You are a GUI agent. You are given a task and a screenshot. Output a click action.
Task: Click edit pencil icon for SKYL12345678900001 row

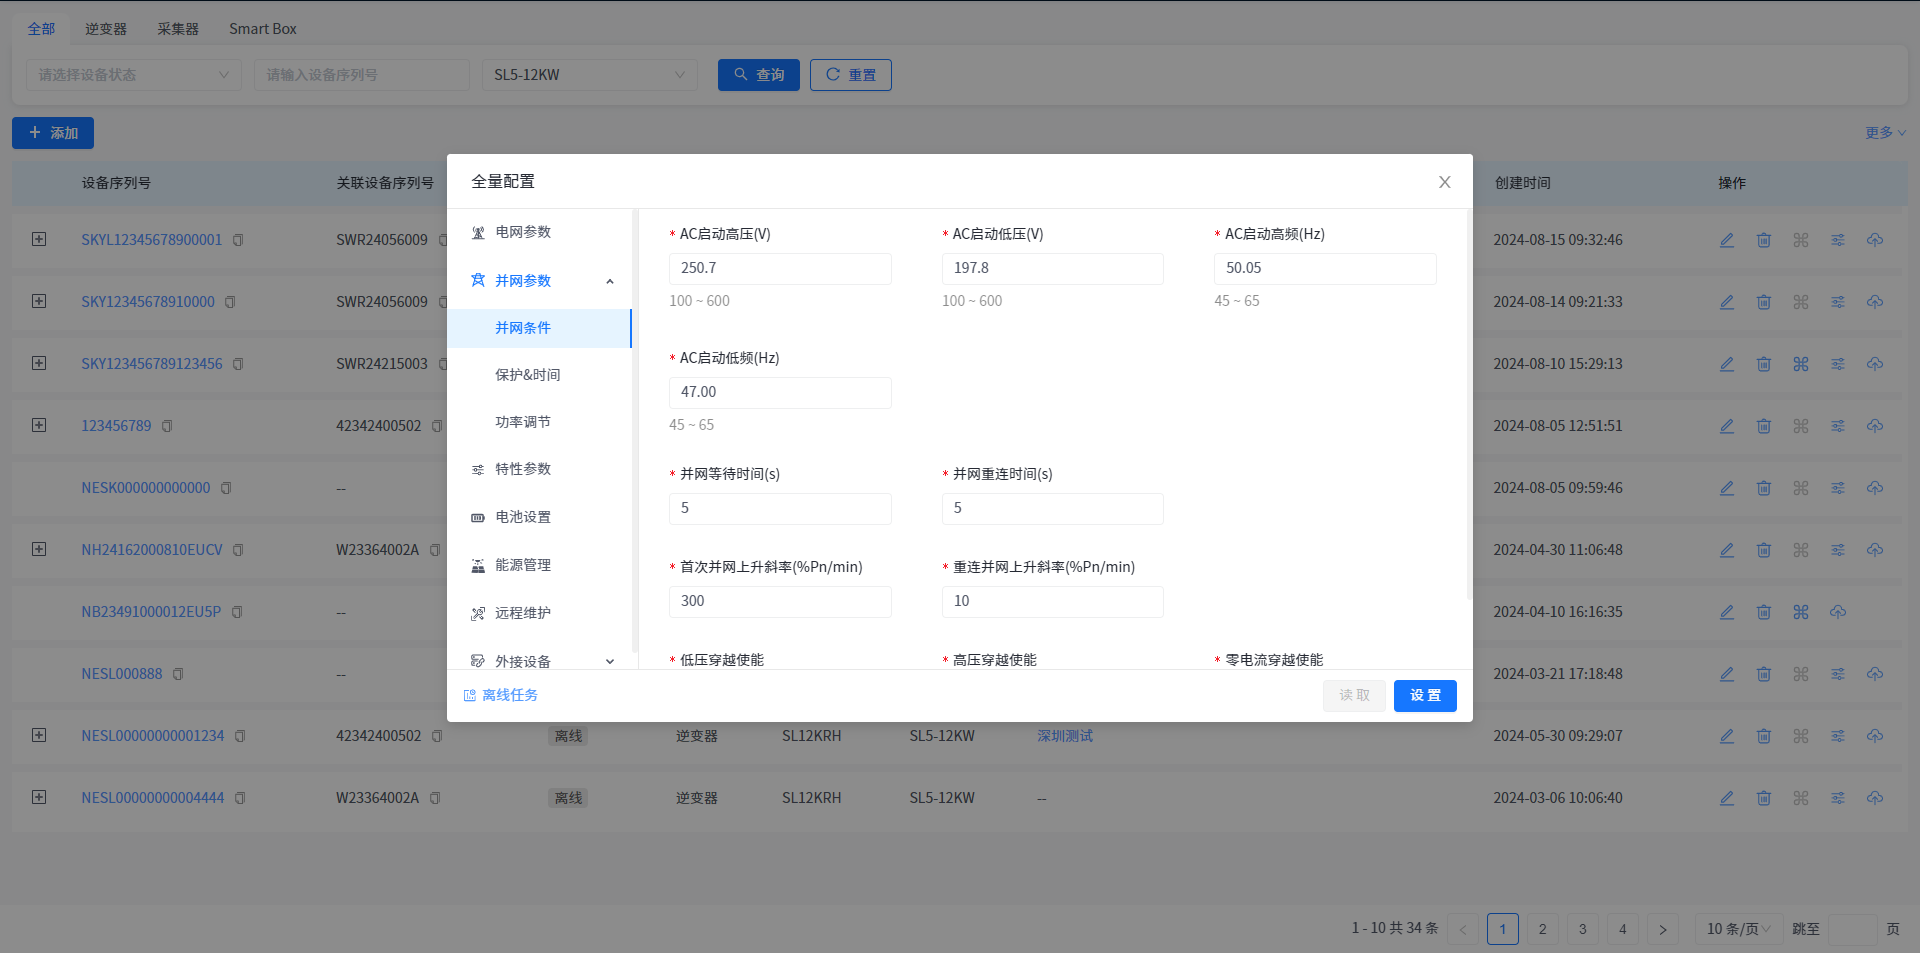click(1727, 240)
